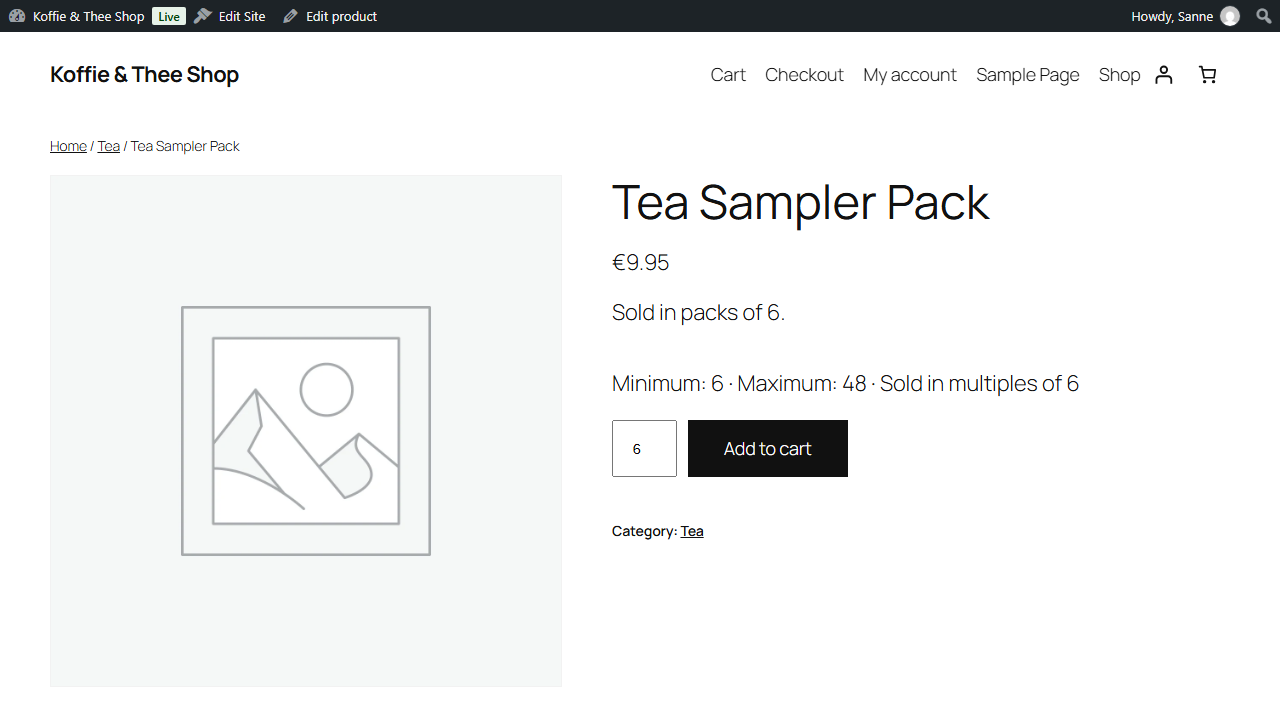The width and height of the screenshot is (1280, 720).
Task: Open the admin bar search magnifier
Action: point(1263,16)
